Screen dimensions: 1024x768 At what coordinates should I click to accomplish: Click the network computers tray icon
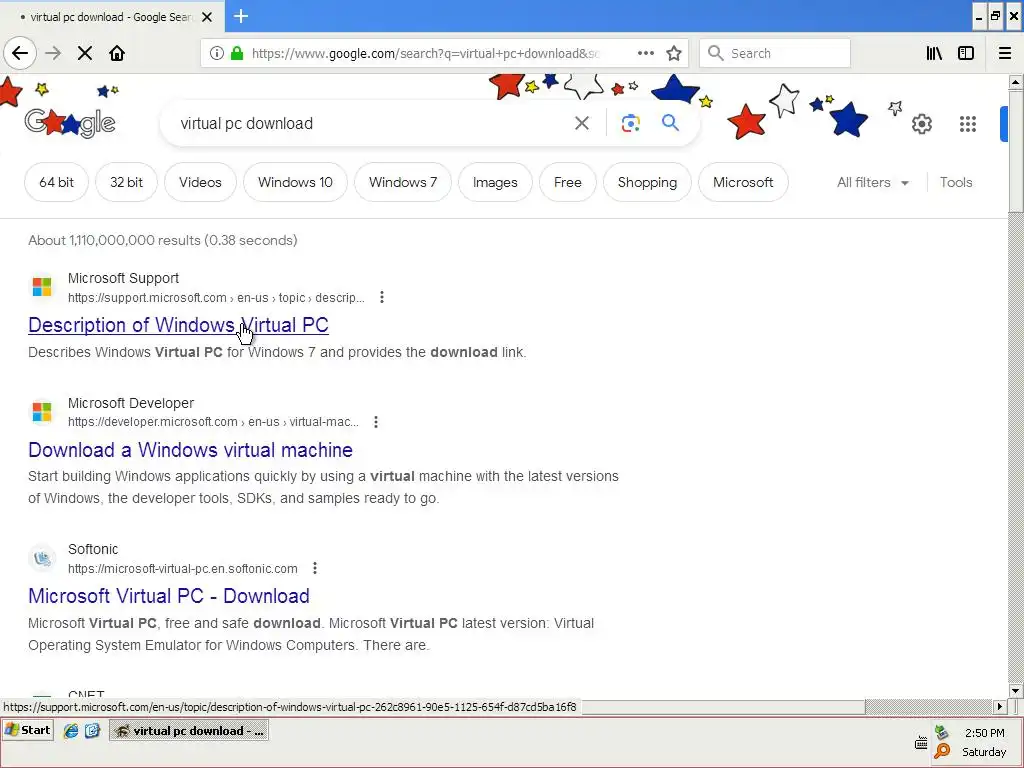click(941, 732)
